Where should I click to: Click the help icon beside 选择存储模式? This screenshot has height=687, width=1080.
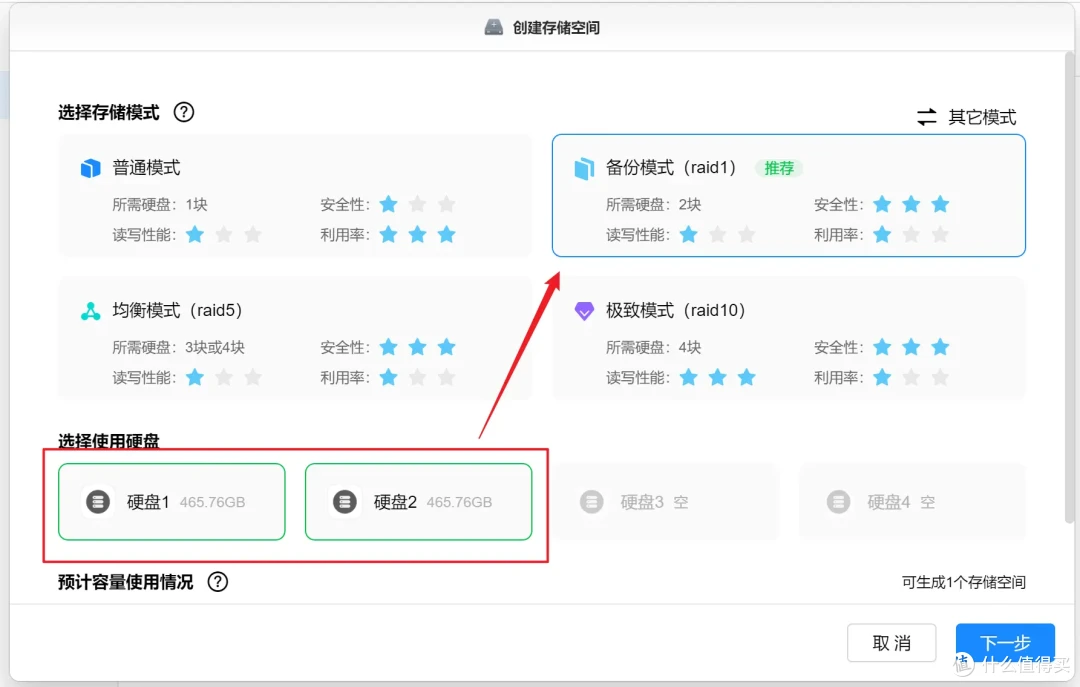click(x=184, y=112)
